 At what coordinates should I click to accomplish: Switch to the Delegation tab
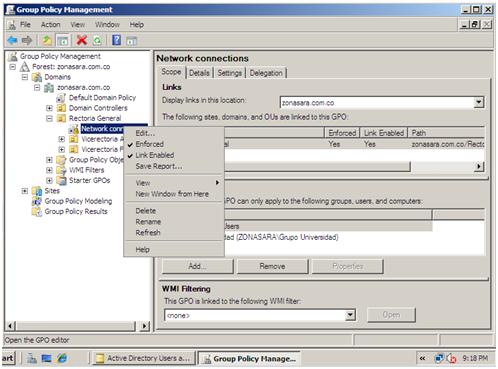(266, 73)
